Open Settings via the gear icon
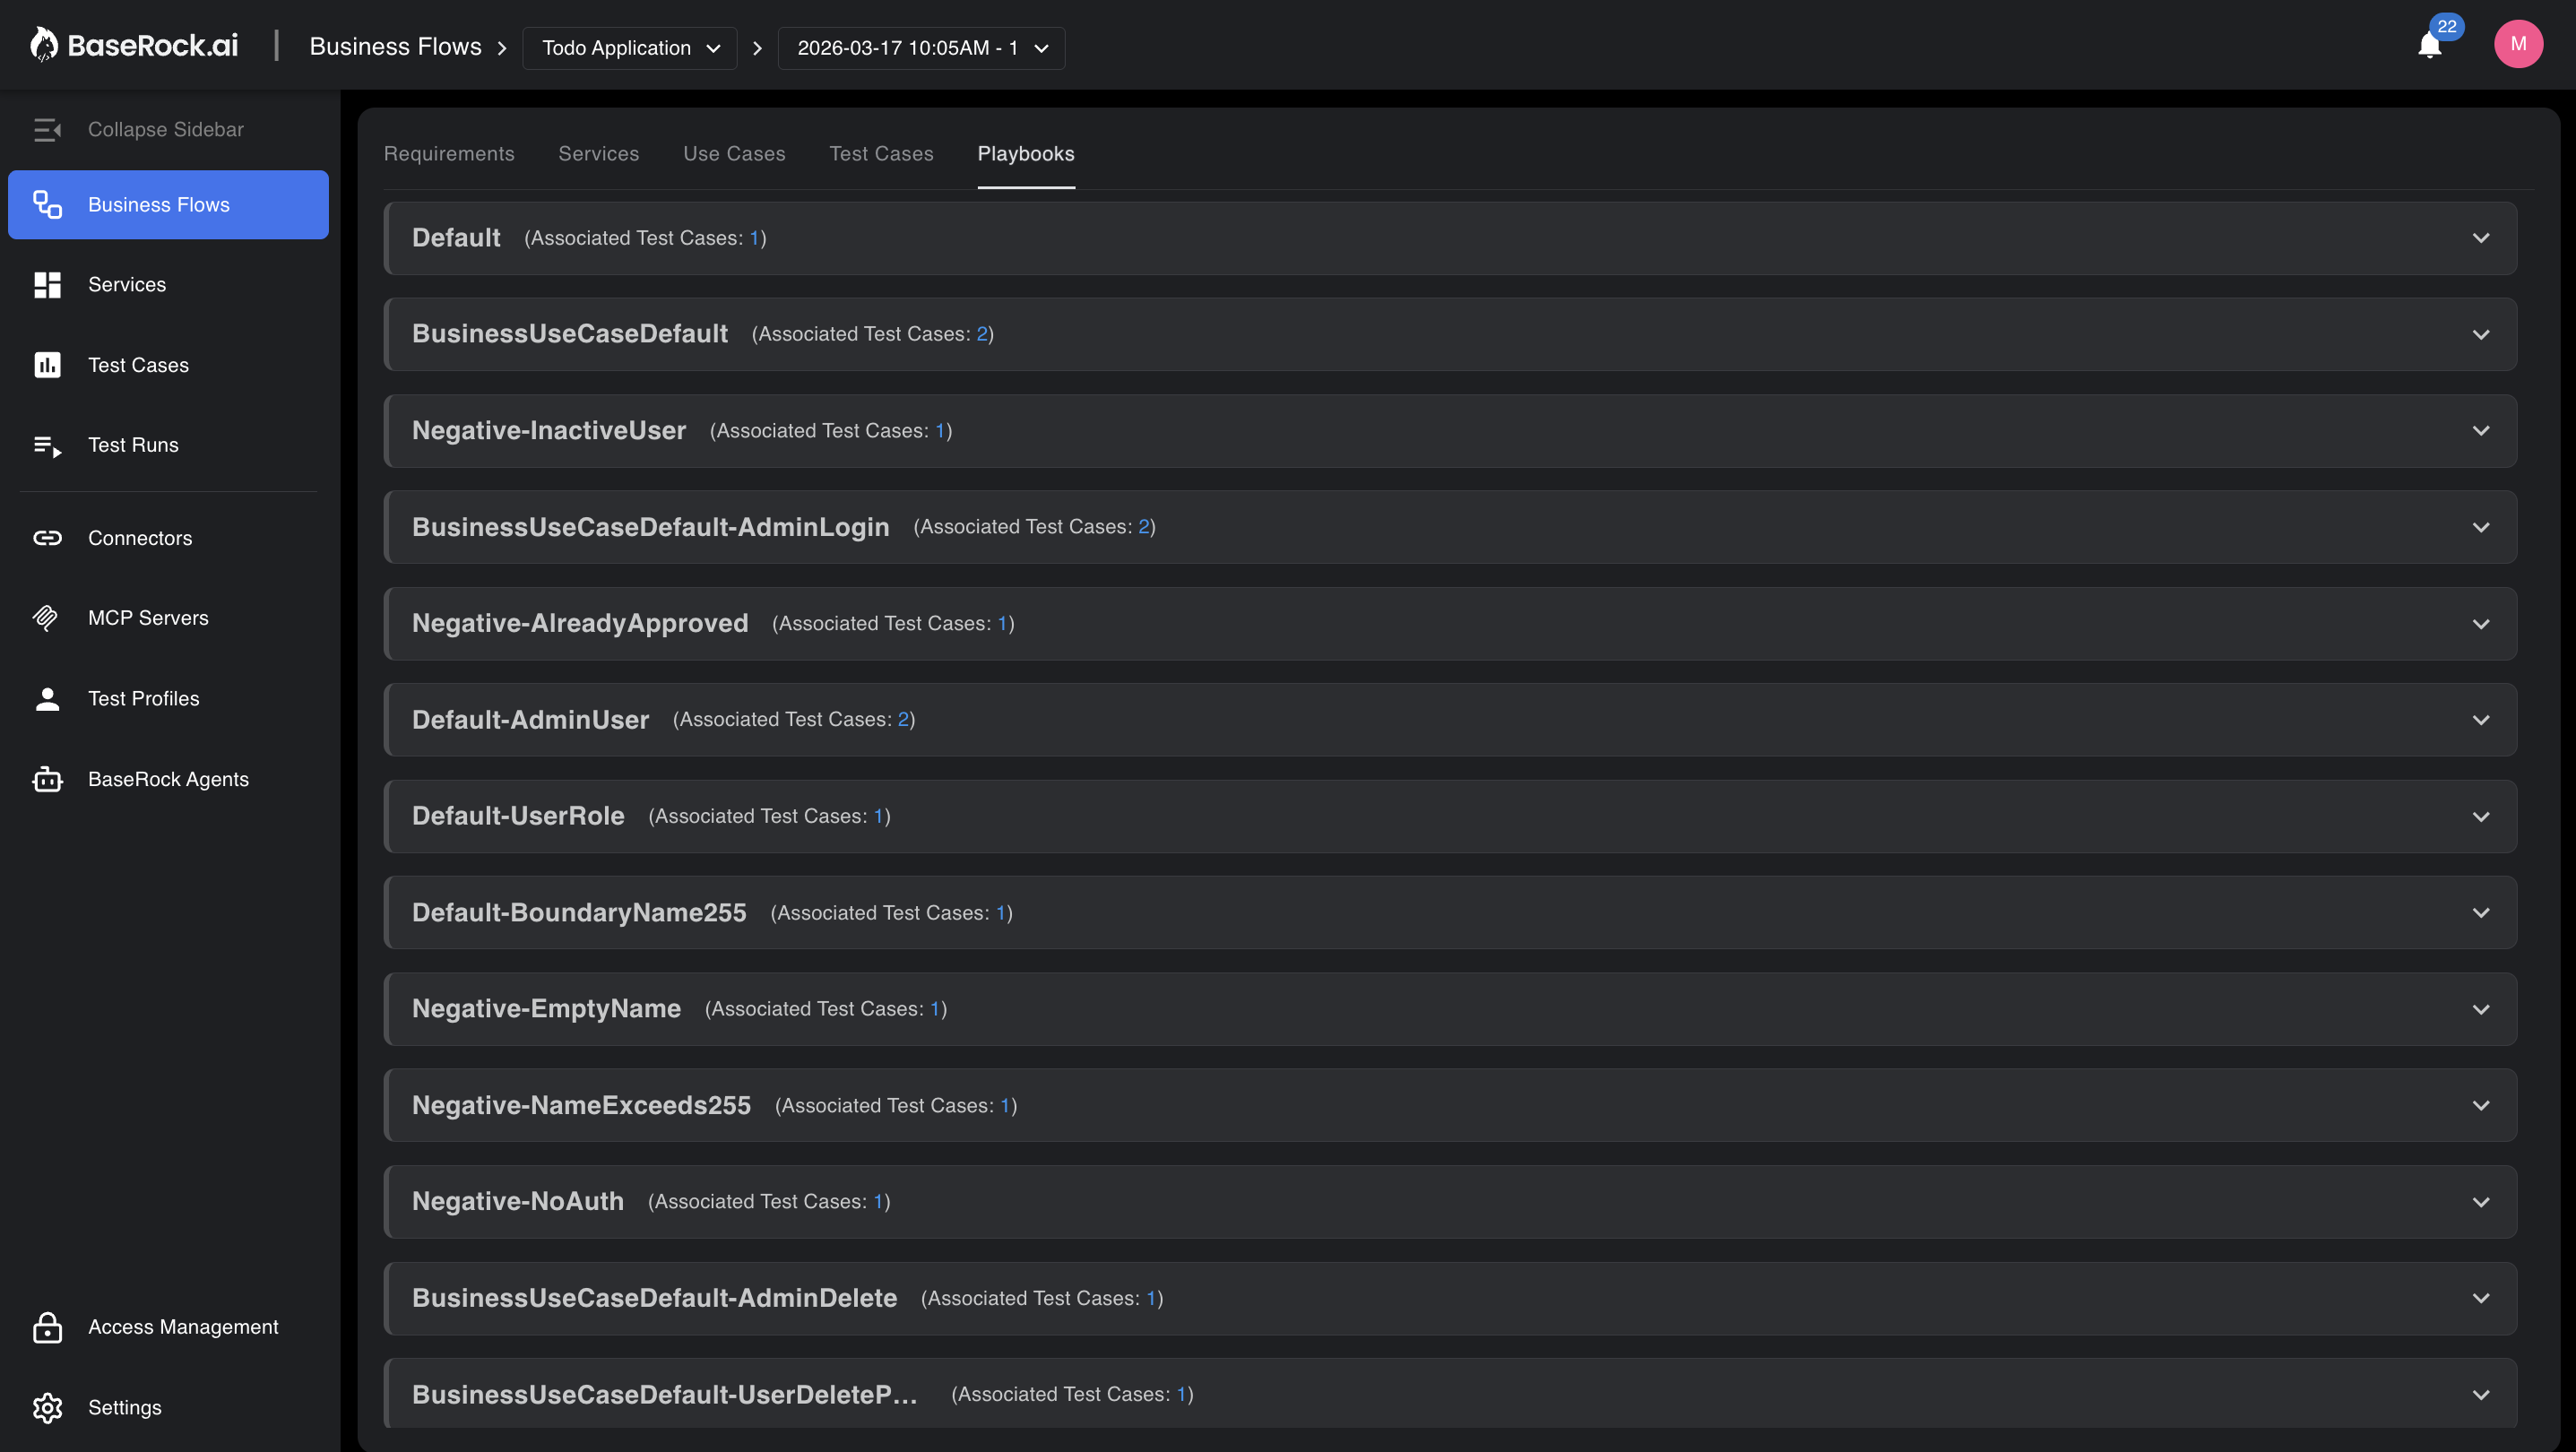The image size is (2576, 1452). click(x=47, y=1407)
